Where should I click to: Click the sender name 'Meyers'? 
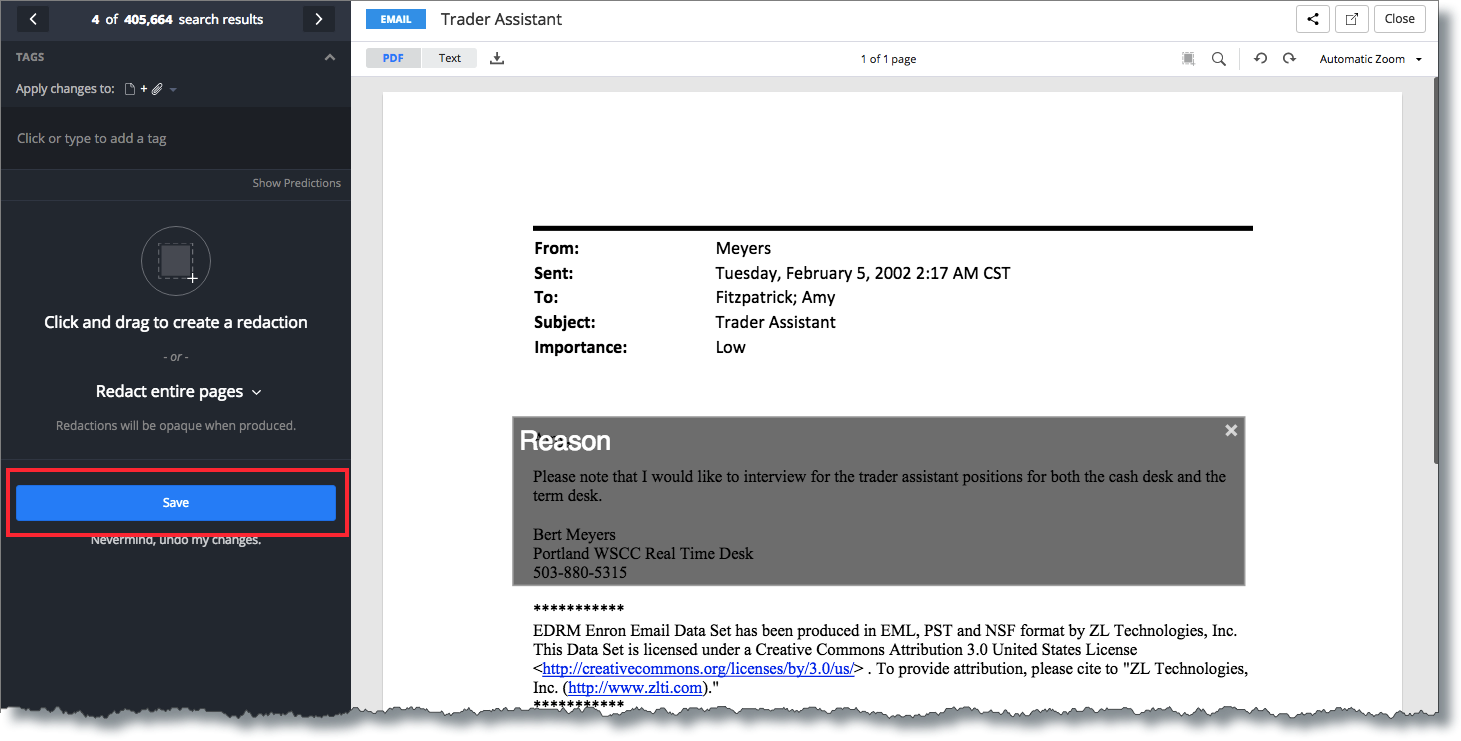tap(743, 248)
